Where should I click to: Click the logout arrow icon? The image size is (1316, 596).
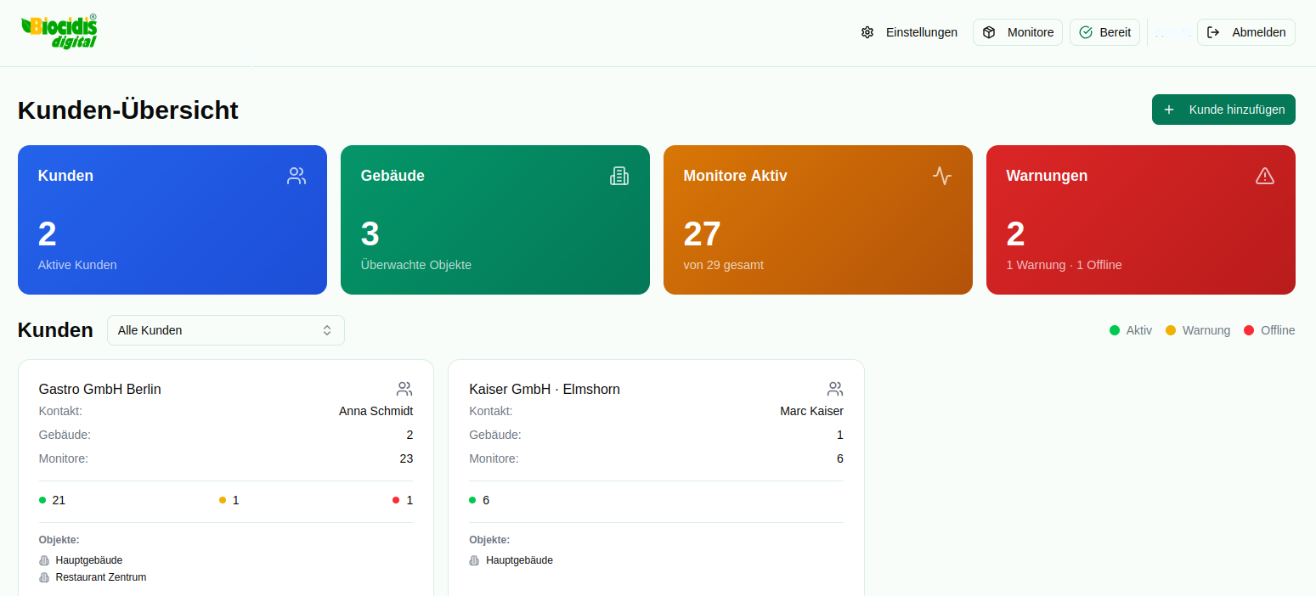(1213, 32)
